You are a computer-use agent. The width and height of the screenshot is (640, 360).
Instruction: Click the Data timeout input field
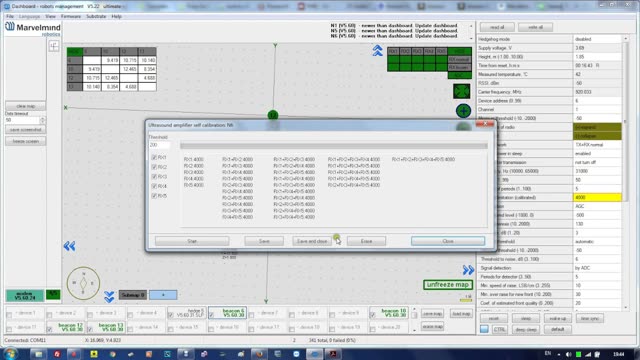coord(23,120)
